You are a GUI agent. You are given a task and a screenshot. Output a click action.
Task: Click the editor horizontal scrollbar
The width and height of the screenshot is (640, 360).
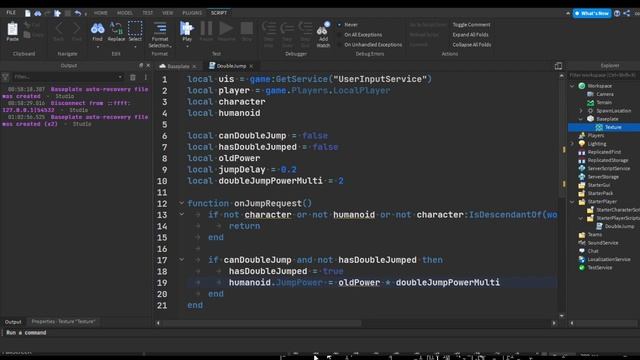click(x=262, y=323)
